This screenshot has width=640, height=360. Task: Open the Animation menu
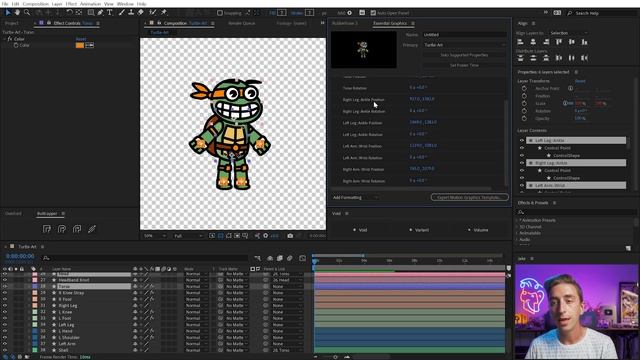(x=90, y=4)
